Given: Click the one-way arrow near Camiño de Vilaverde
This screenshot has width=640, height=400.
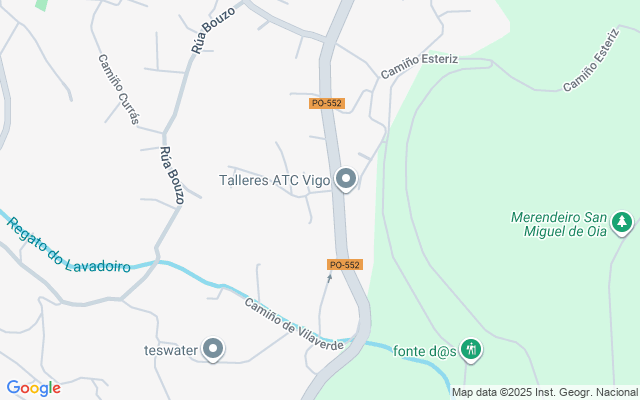Looking at the screenshot, I should 330,278.
